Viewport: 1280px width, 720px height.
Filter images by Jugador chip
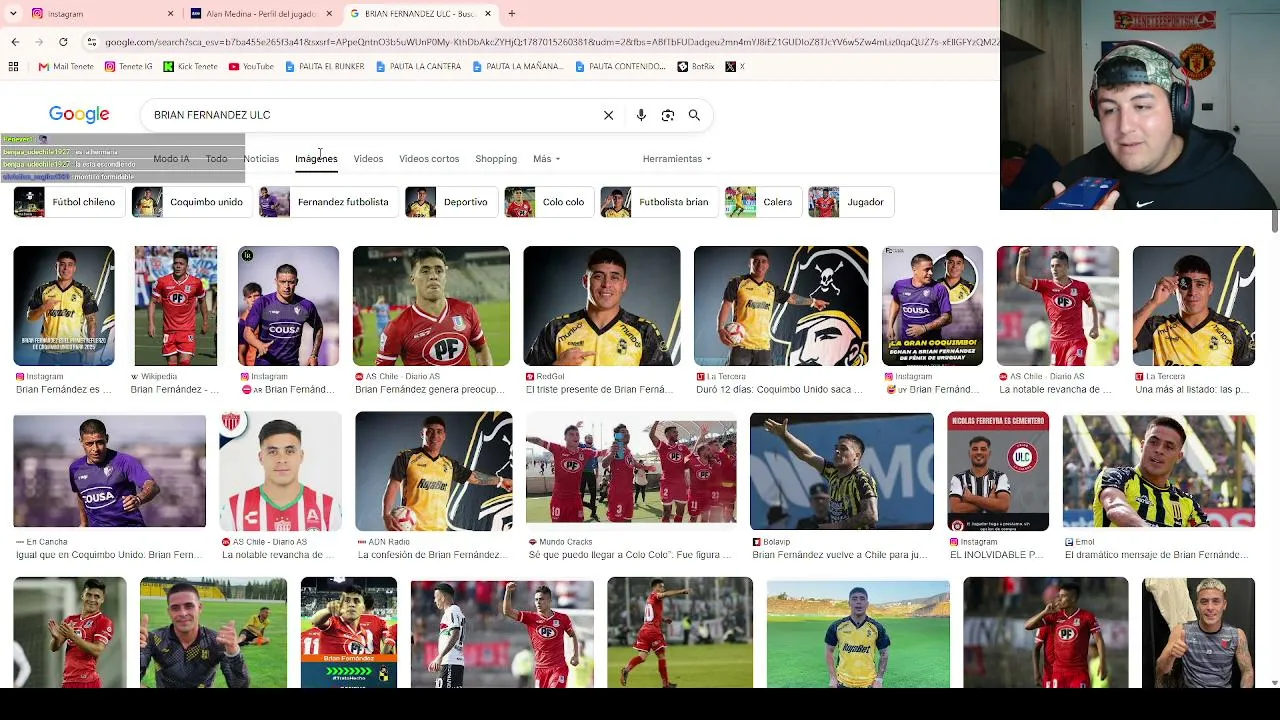pos(850,202)
